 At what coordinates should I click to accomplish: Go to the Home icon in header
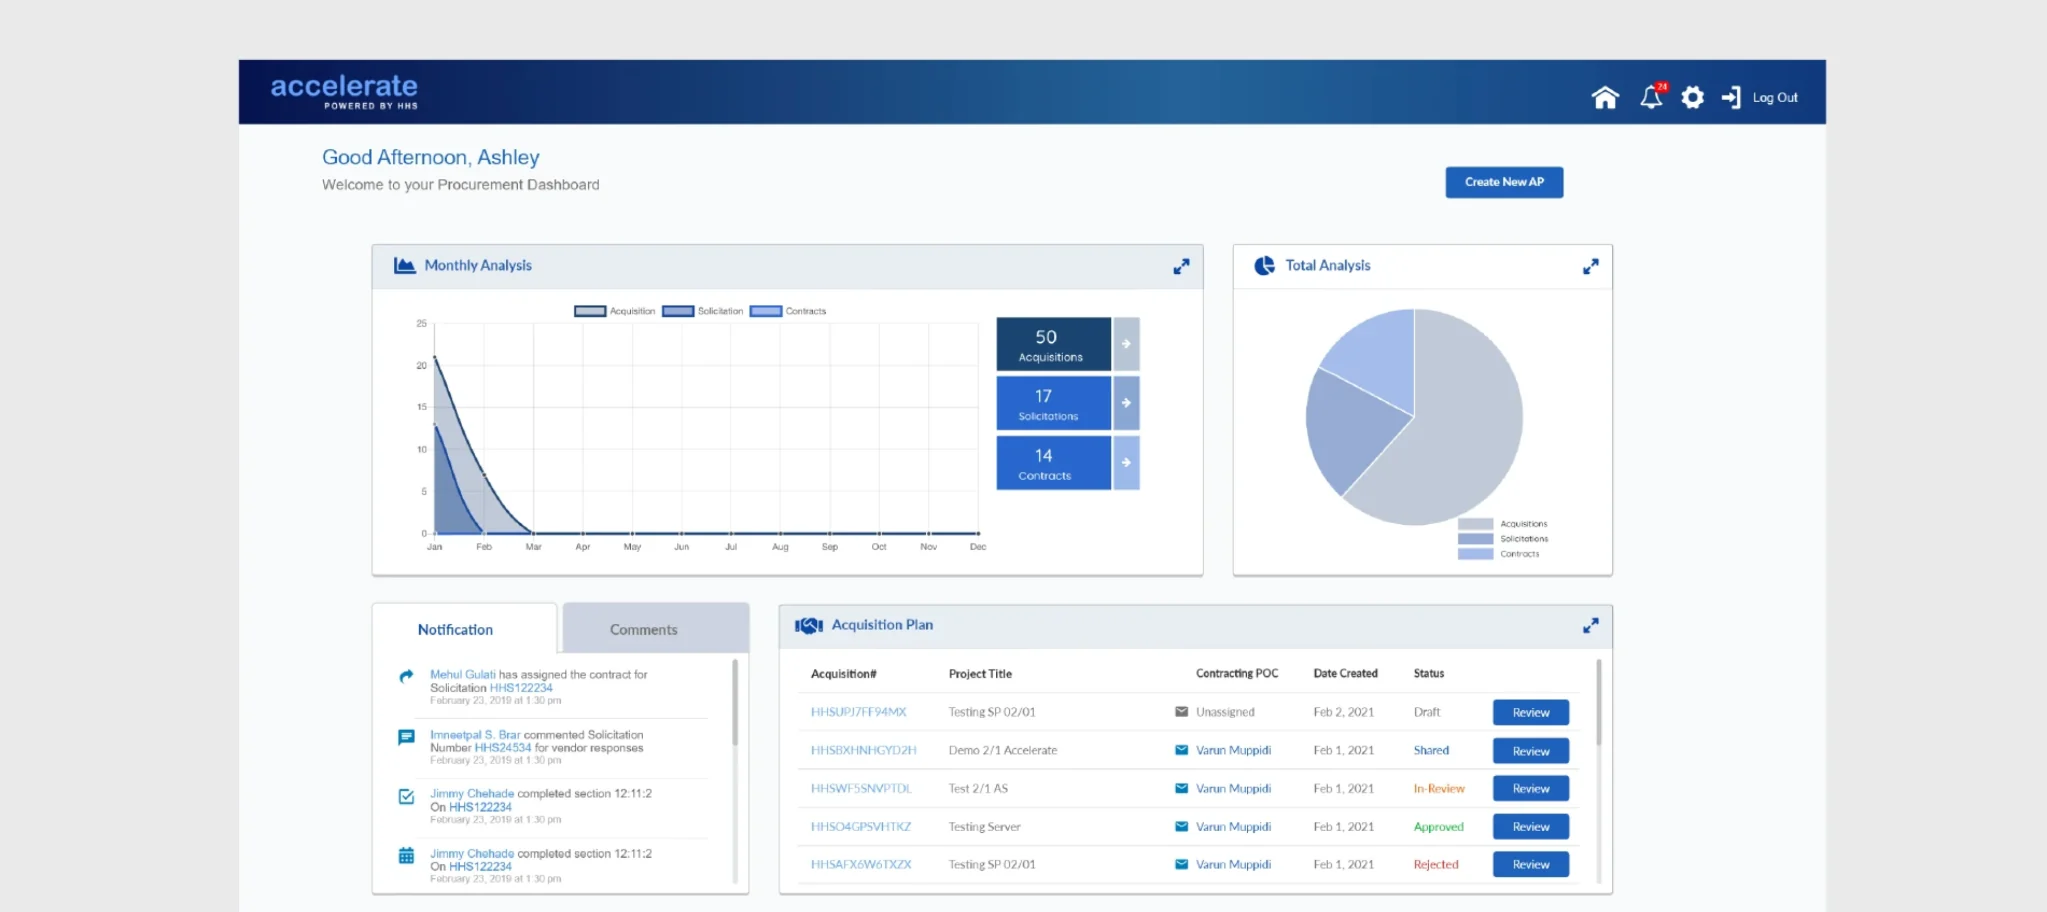coord(1605,97)
